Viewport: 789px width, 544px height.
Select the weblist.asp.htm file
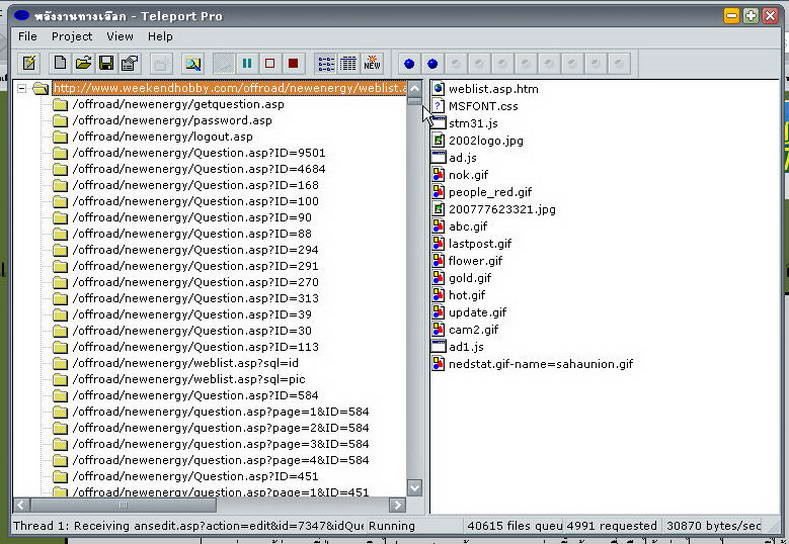click(x=493, y=89)
